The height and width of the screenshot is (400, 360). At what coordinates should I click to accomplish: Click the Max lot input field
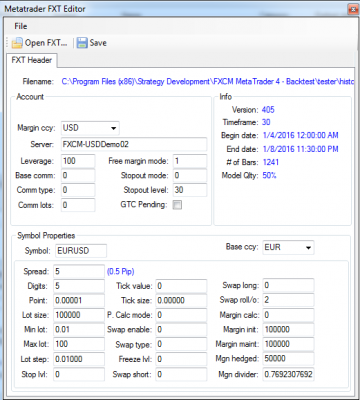click(x=79, y=344)
